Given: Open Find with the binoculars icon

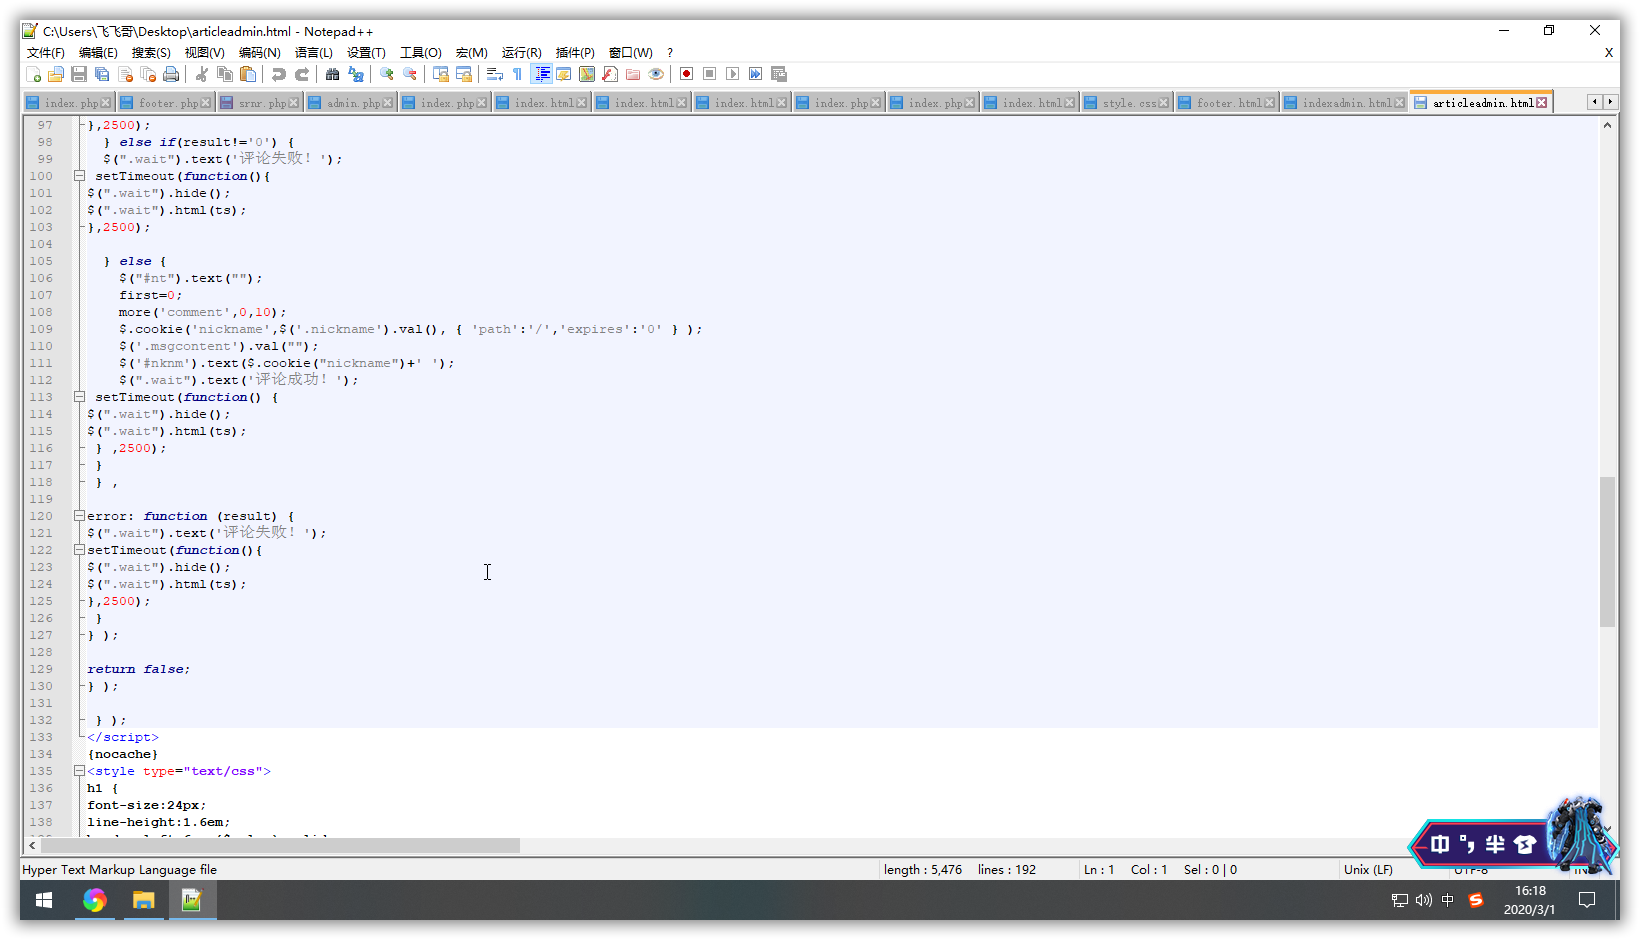Looking at the screenshot, I should point(332,74).
